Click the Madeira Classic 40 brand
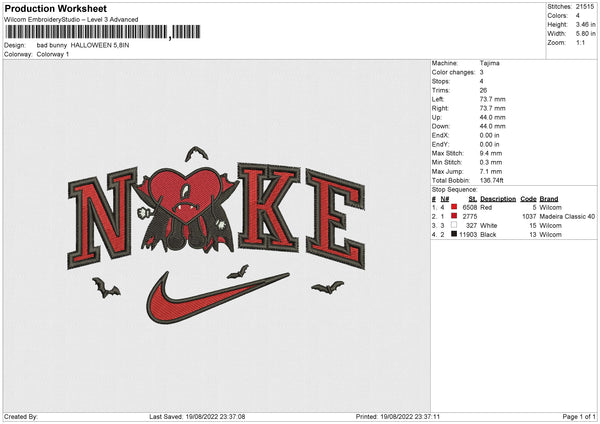Image resolution: width=600 pixels, height=424 pixels. pos(567,217)
